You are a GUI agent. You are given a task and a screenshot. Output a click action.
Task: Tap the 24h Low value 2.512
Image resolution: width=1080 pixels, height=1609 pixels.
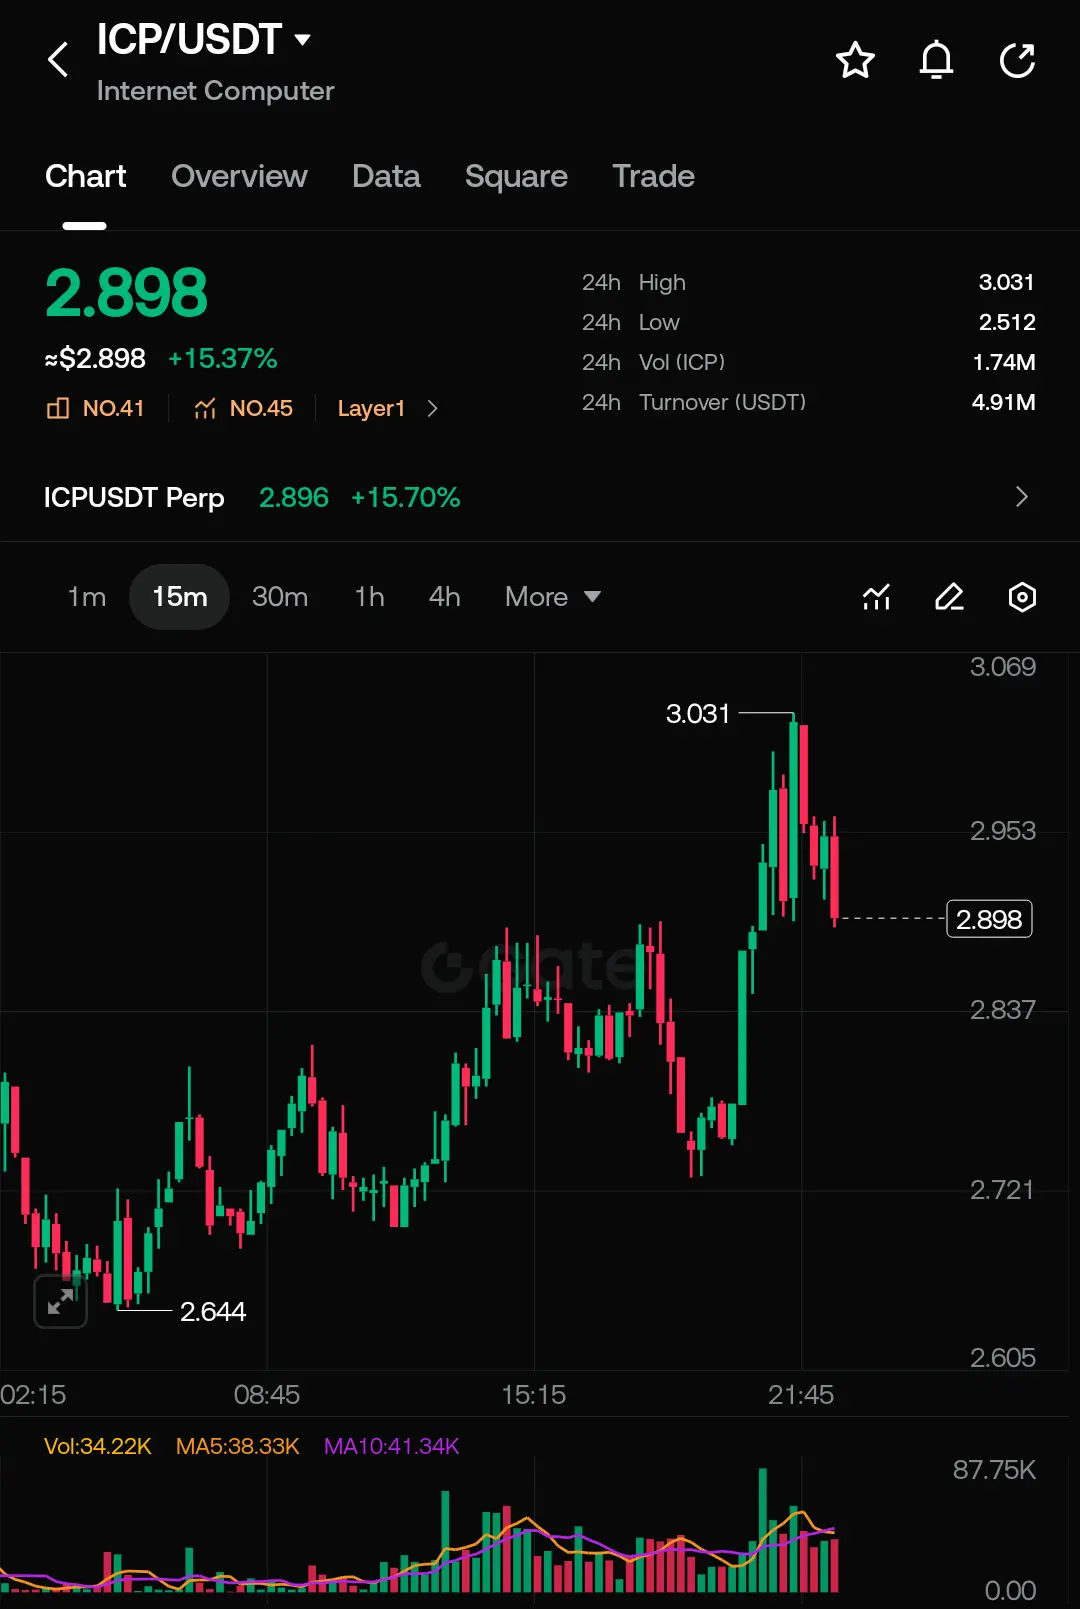(1006, 322)
